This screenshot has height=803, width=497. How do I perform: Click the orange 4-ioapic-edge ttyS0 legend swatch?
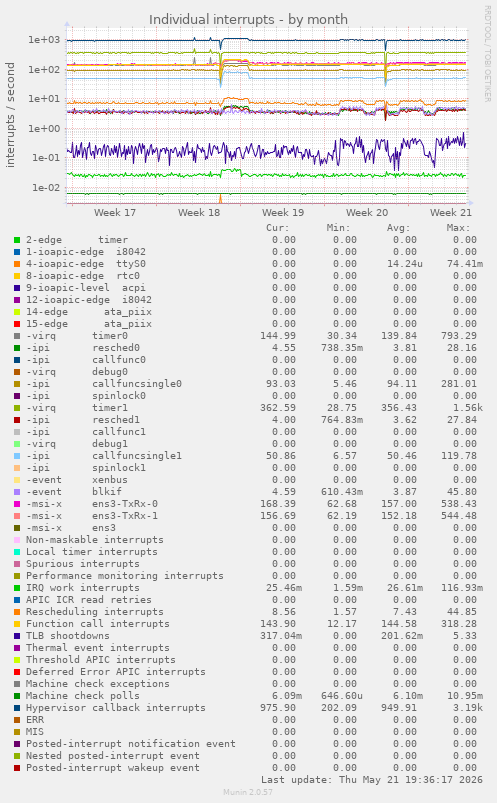(17, 264)
